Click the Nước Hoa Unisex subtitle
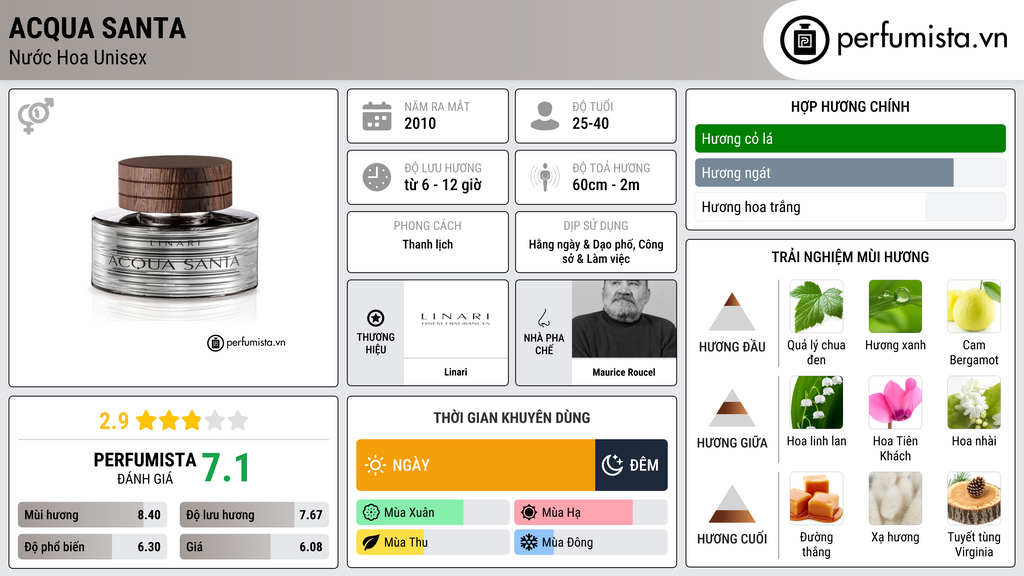1024x576 pixels. (x=78, y=57)
